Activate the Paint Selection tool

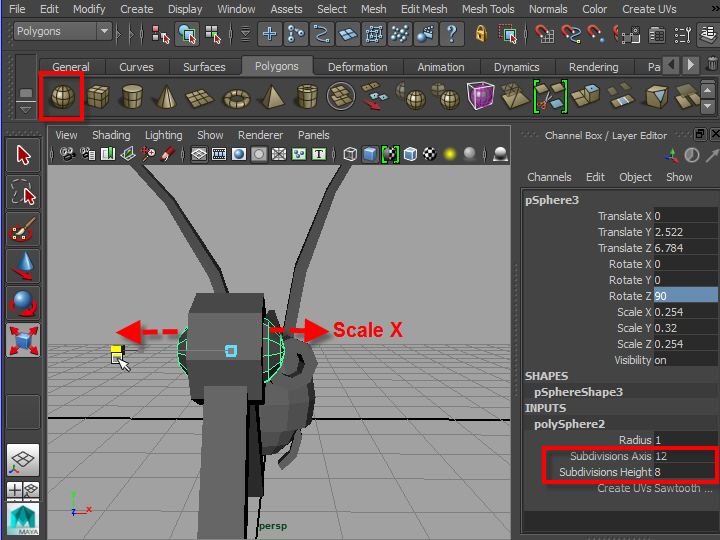[x=23, y=229]
